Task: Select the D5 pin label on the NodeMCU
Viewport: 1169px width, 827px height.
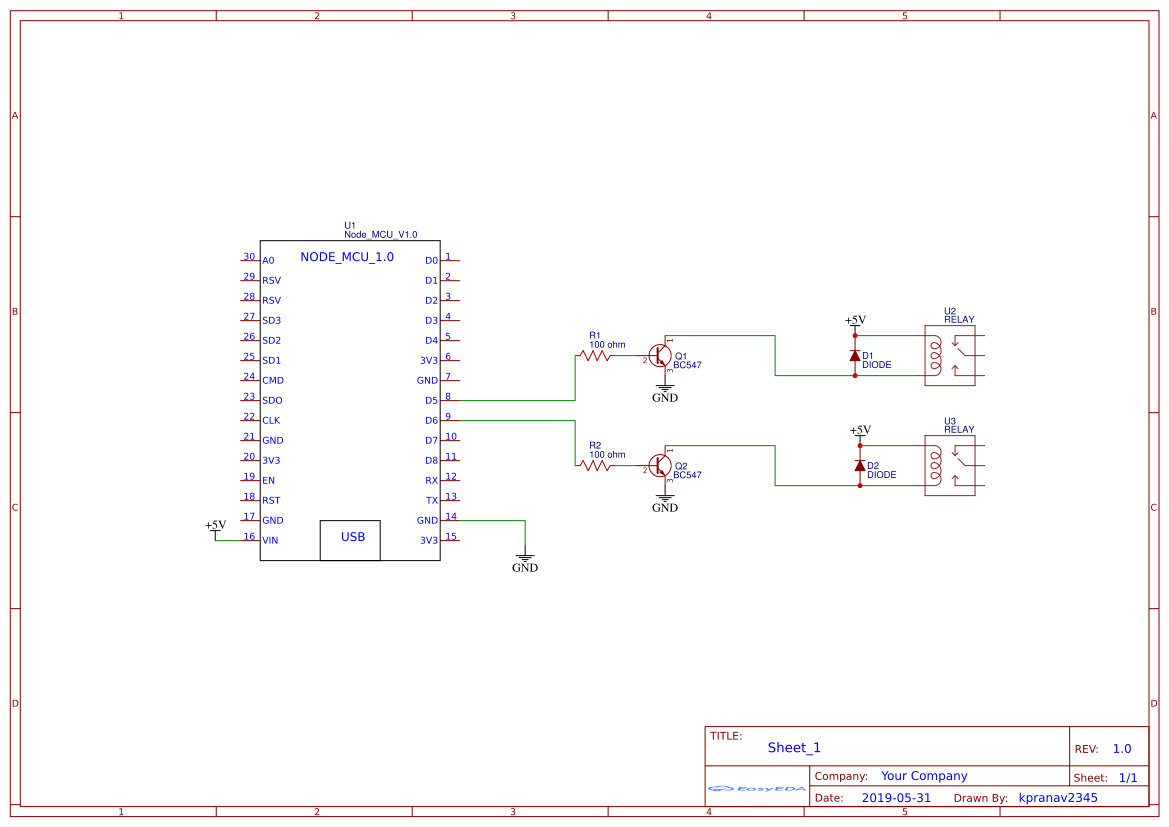Action: click(x=430, y=400)
